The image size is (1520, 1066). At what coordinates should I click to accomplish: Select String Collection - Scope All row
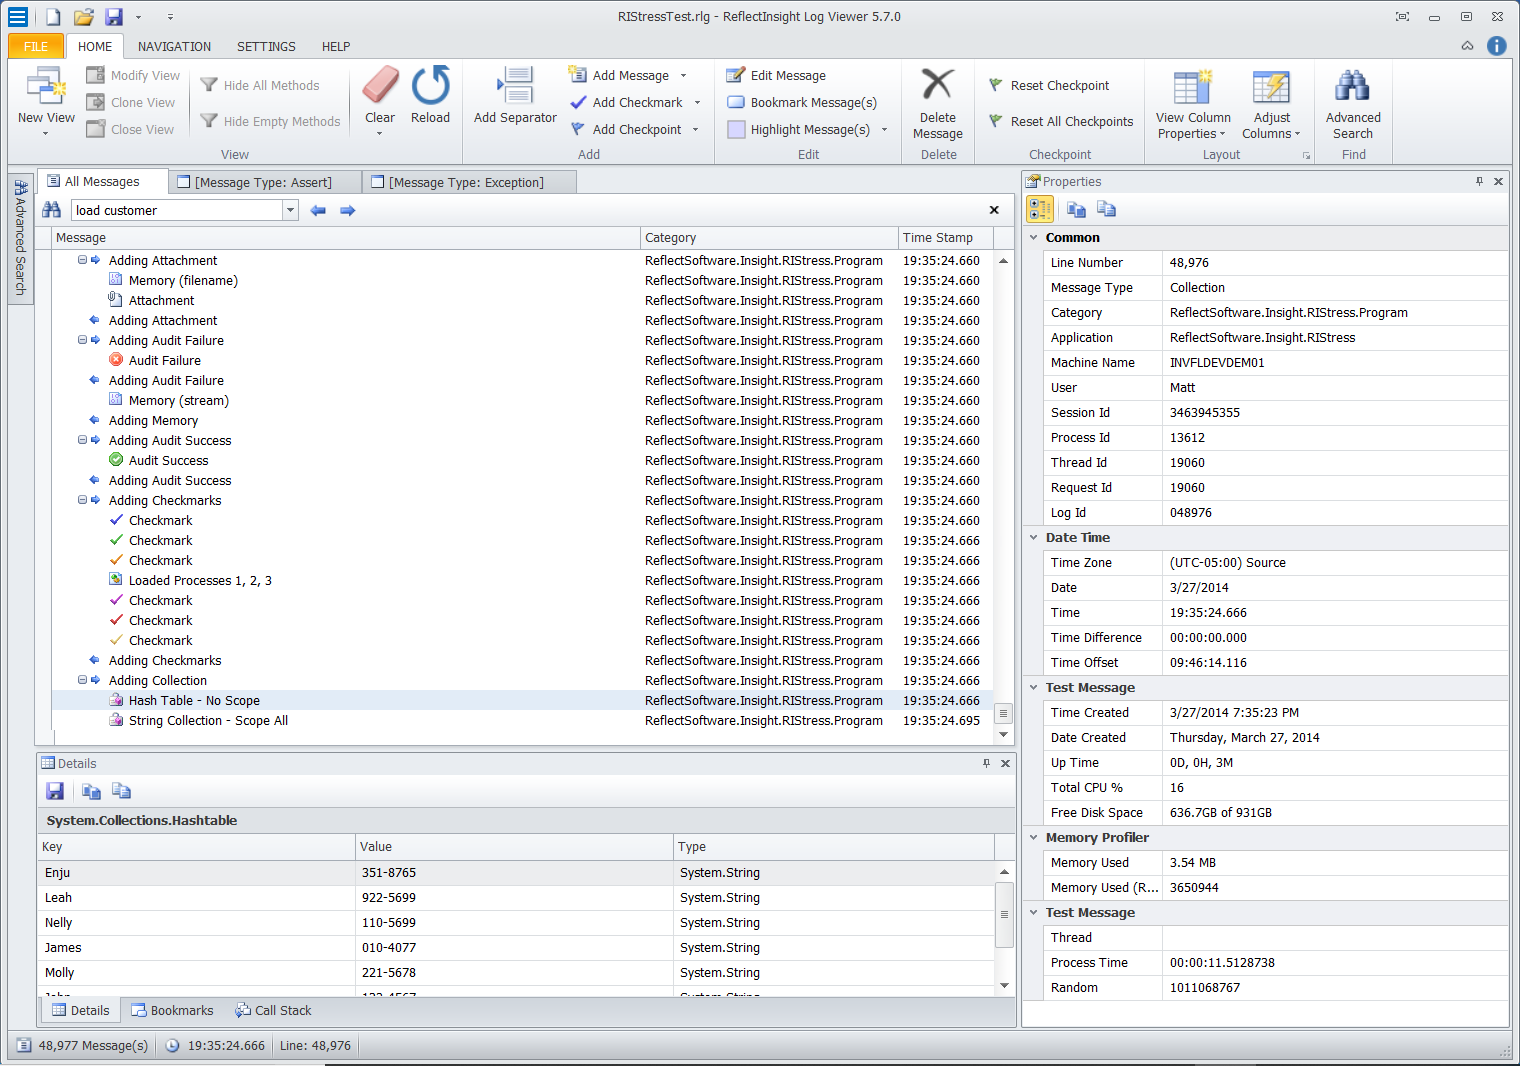point(522,720)
